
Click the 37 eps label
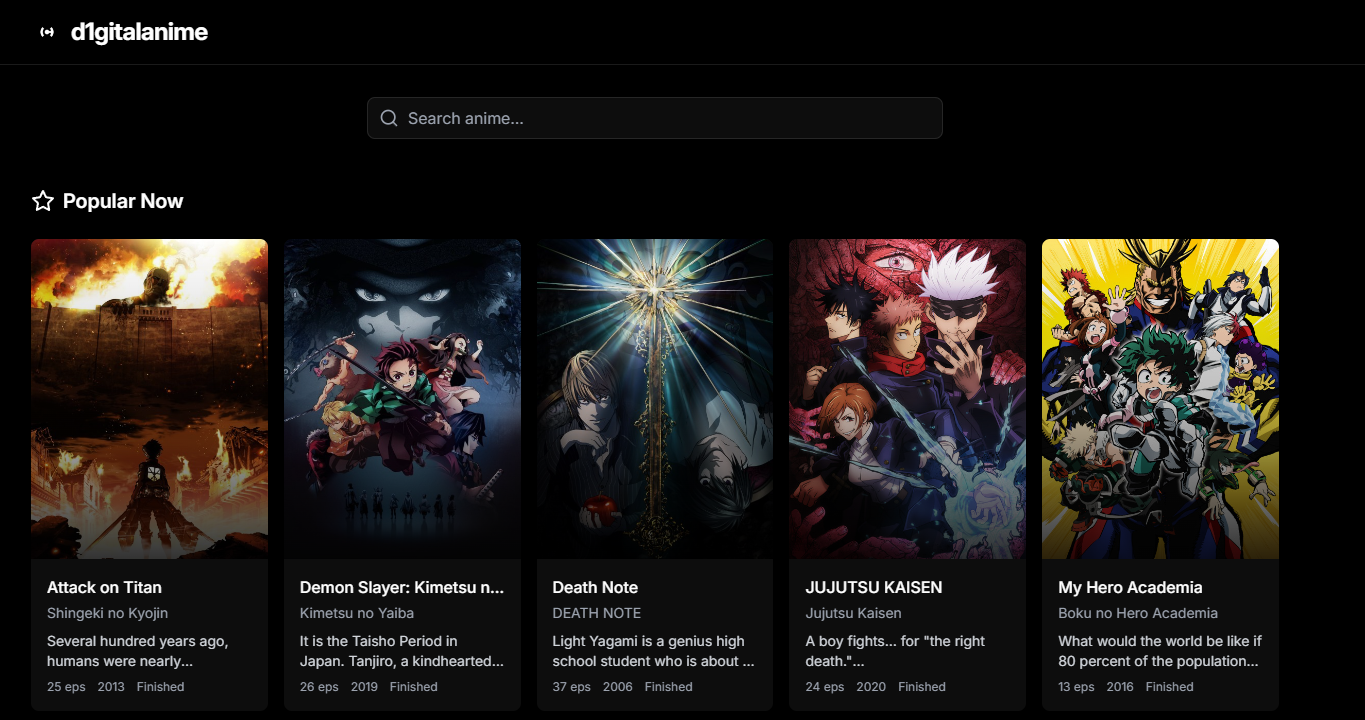click(572, 687)
